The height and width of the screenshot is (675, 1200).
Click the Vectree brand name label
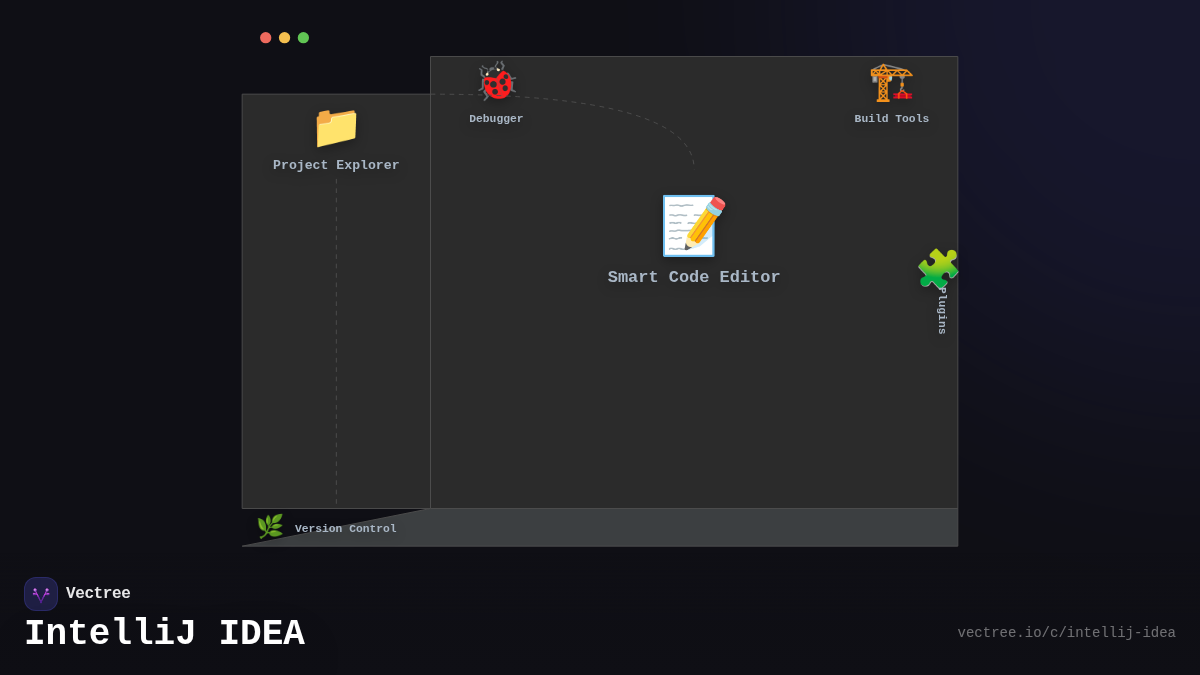tap(99, 593)
